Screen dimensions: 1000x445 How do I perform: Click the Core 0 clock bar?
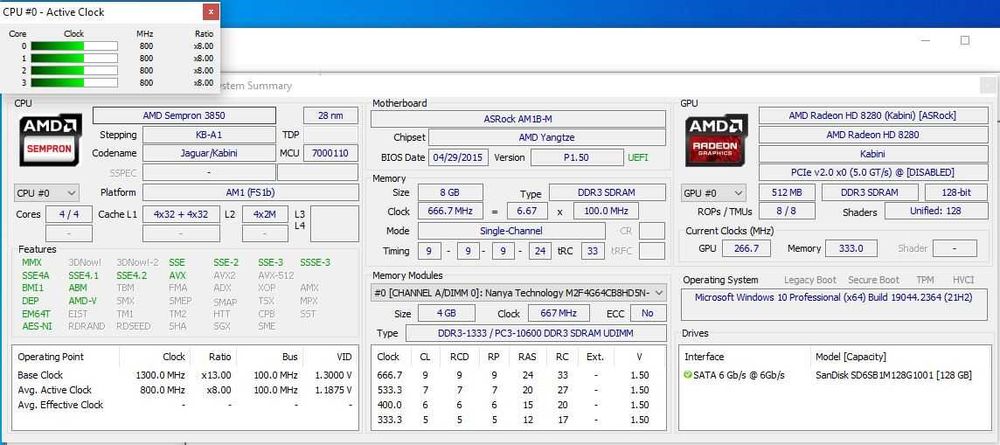point(74,46)
